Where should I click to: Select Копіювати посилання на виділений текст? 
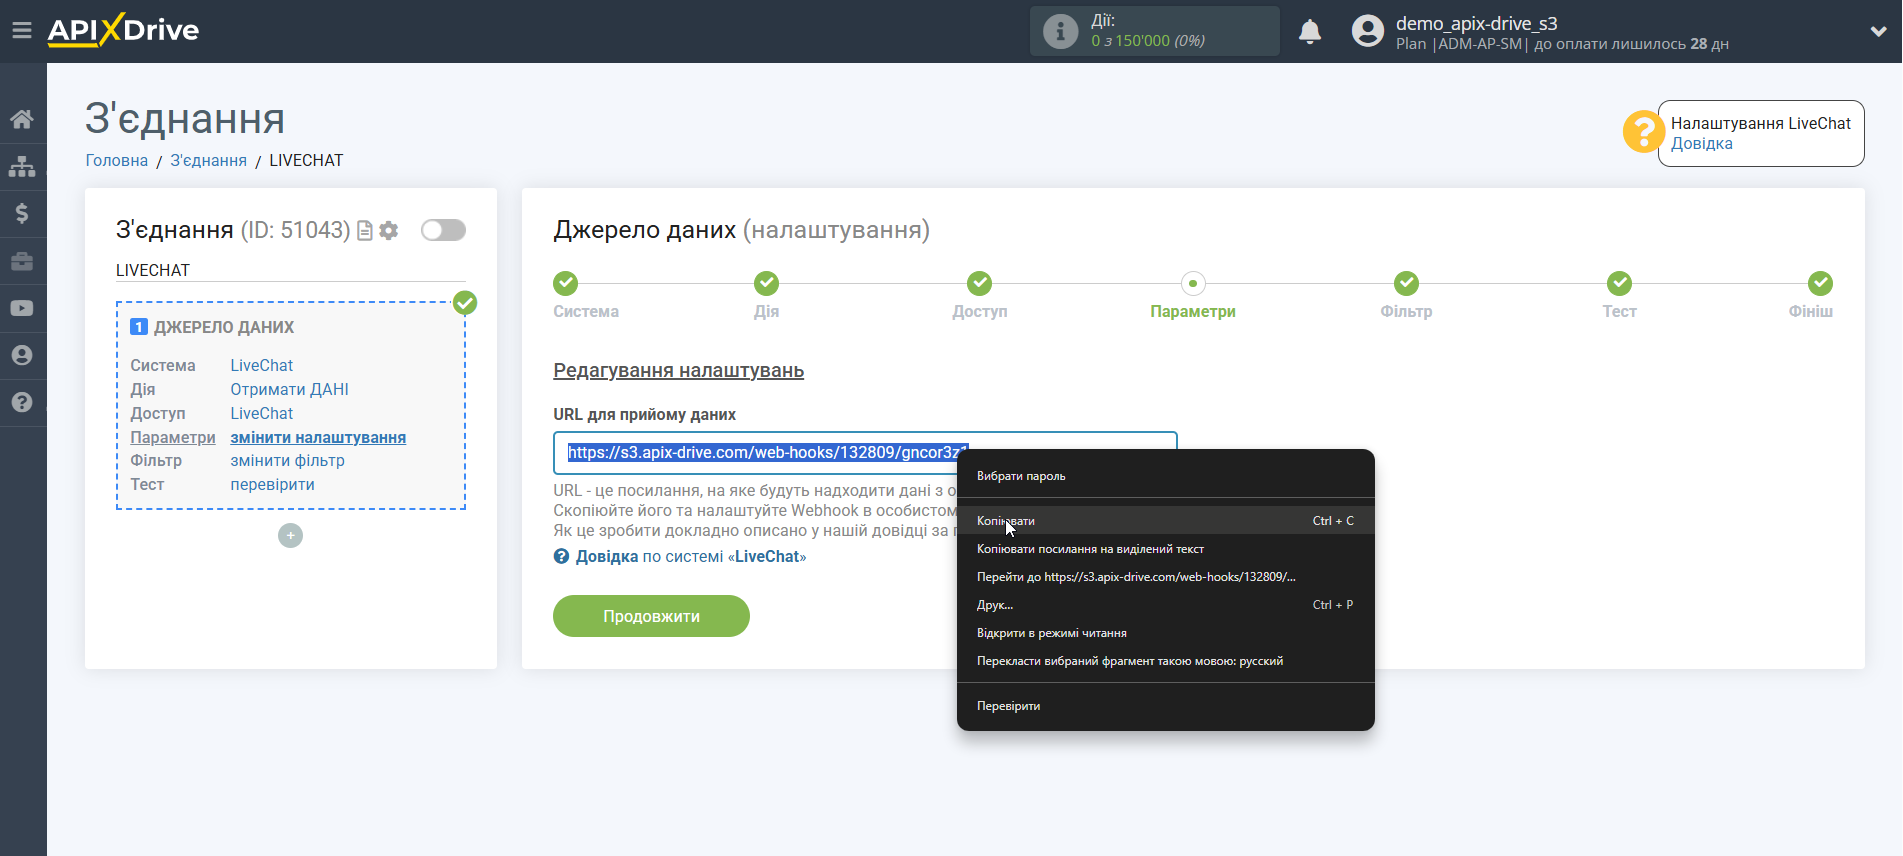point(1165,548)
